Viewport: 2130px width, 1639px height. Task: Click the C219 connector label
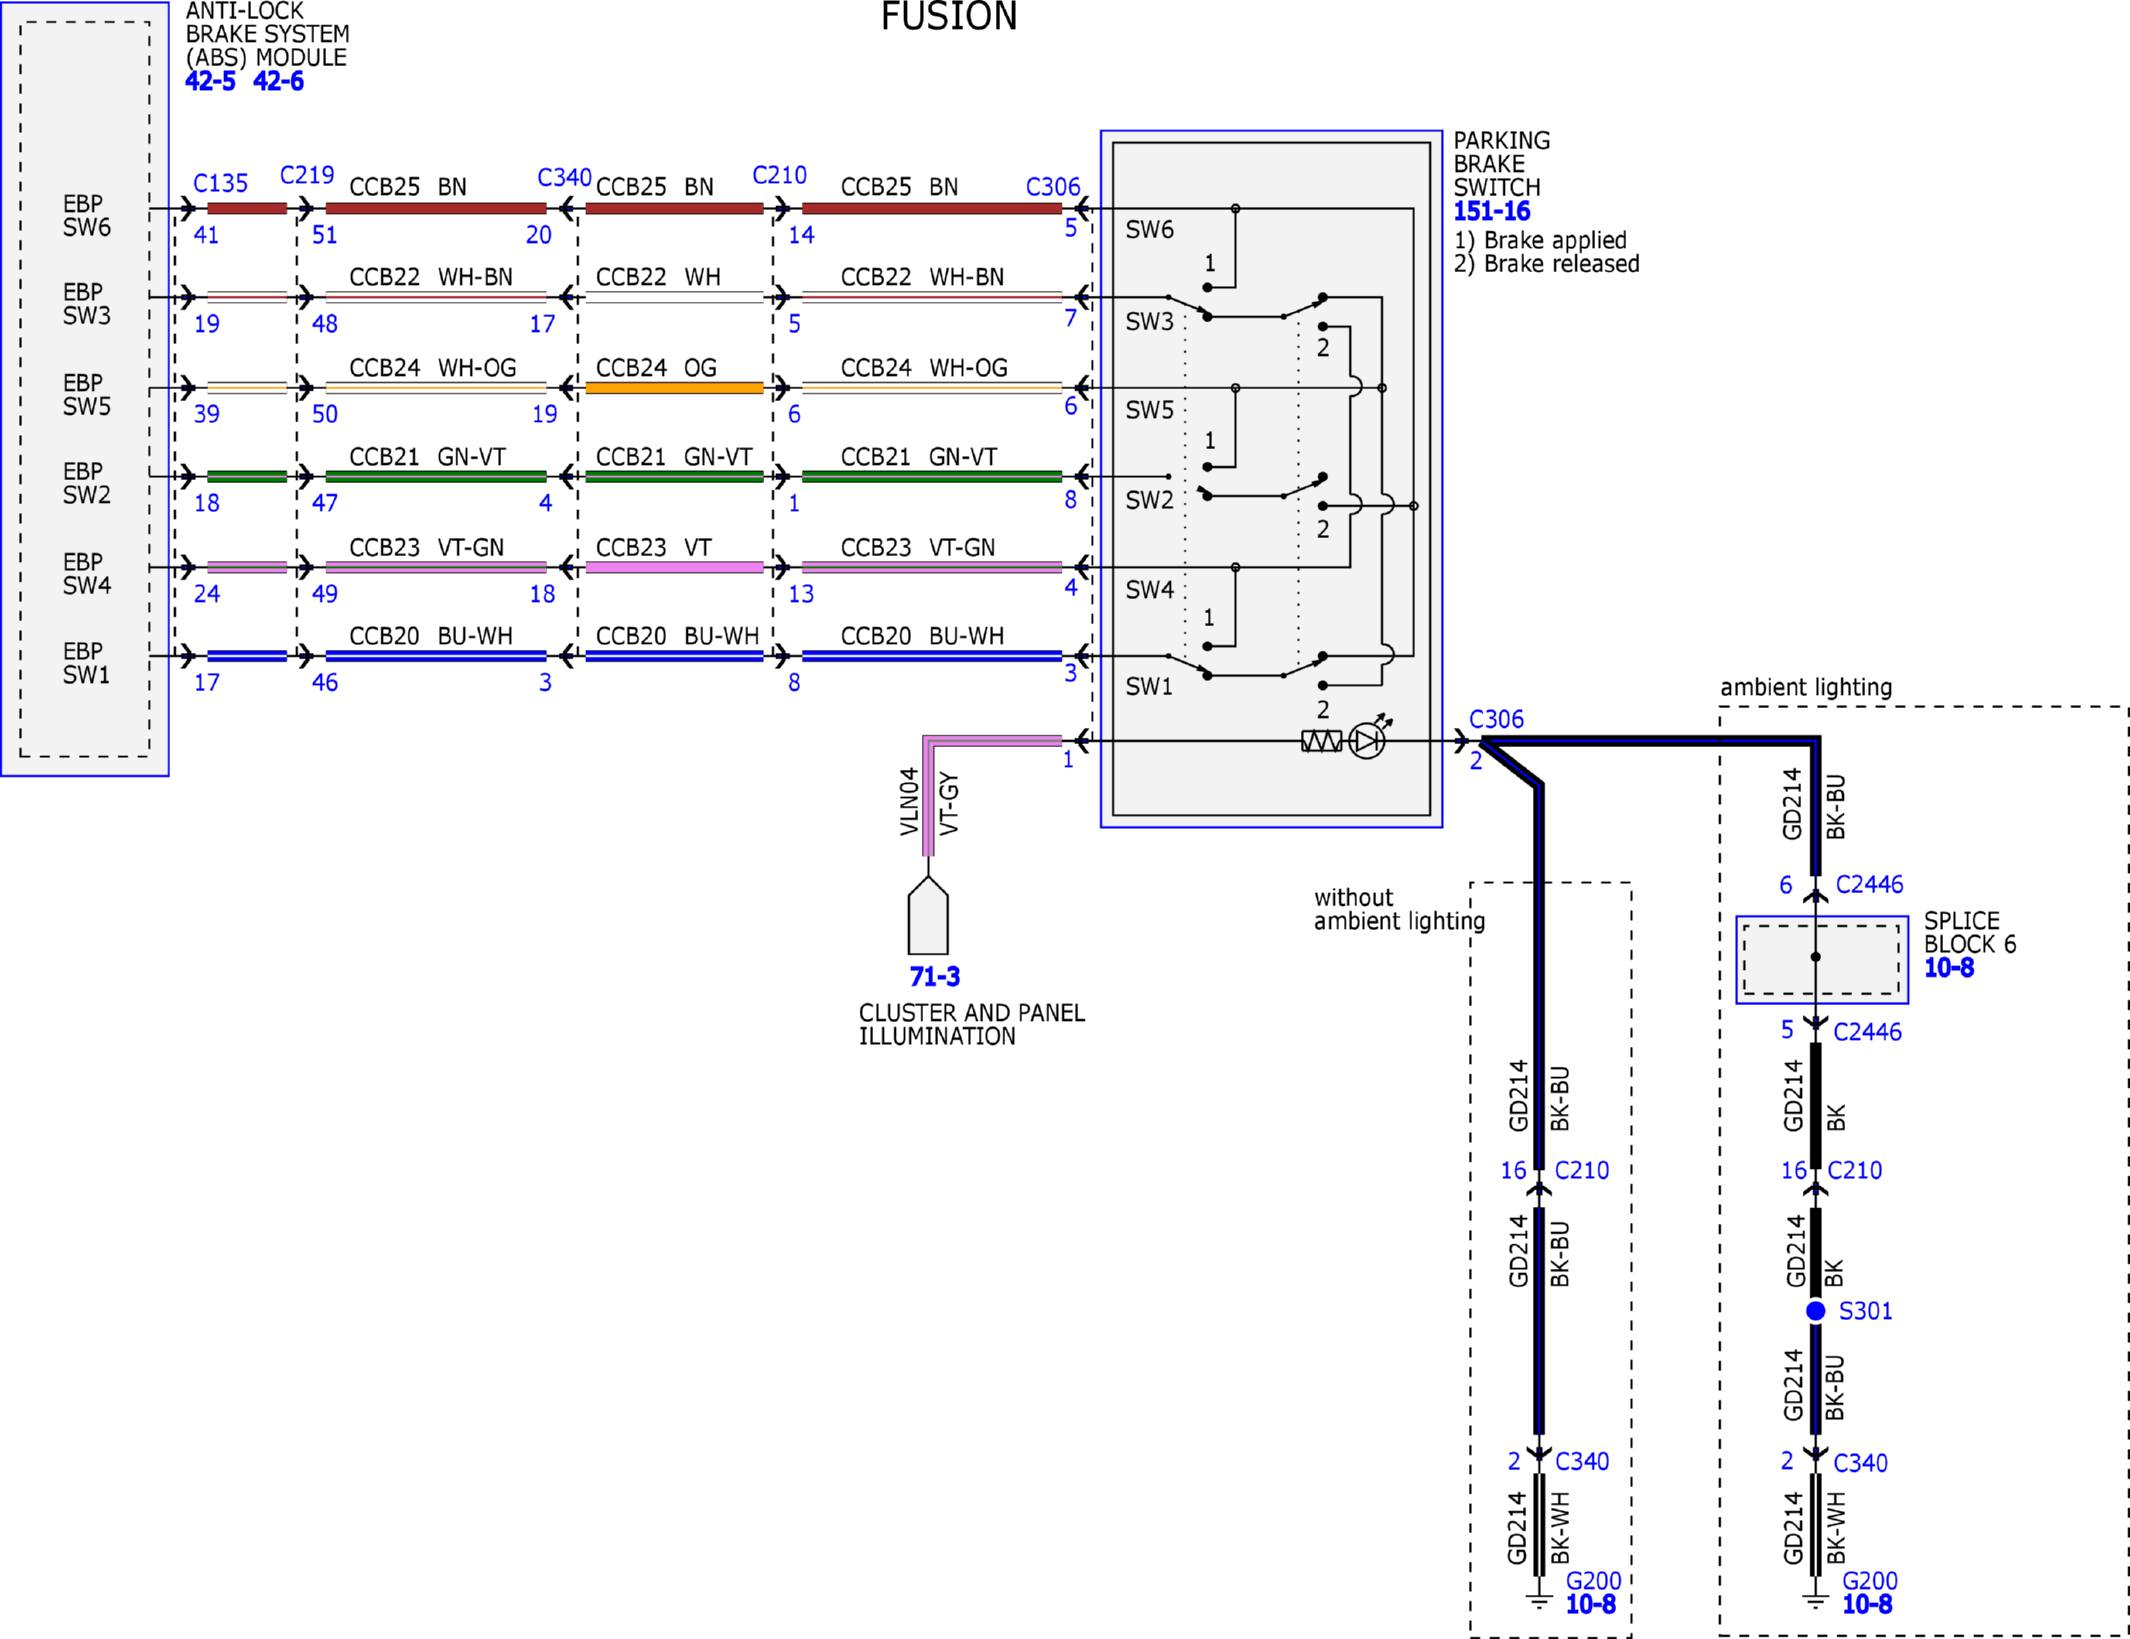(x=307, y=175)
